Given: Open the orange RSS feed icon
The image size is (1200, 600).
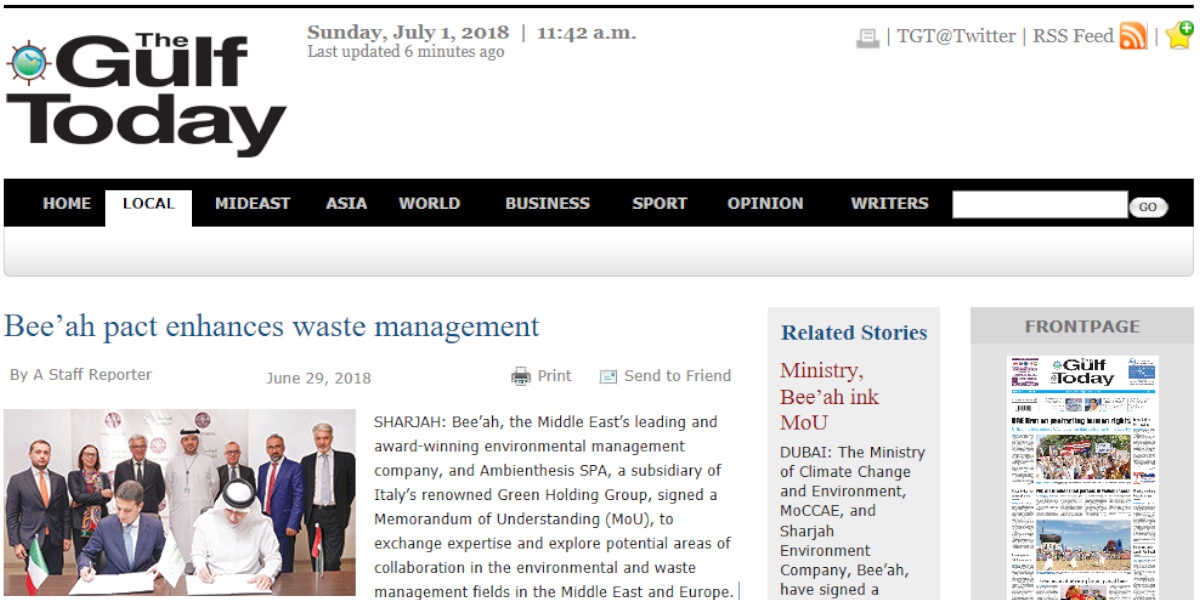Looking at the screenshot, I should (1133, 36).
